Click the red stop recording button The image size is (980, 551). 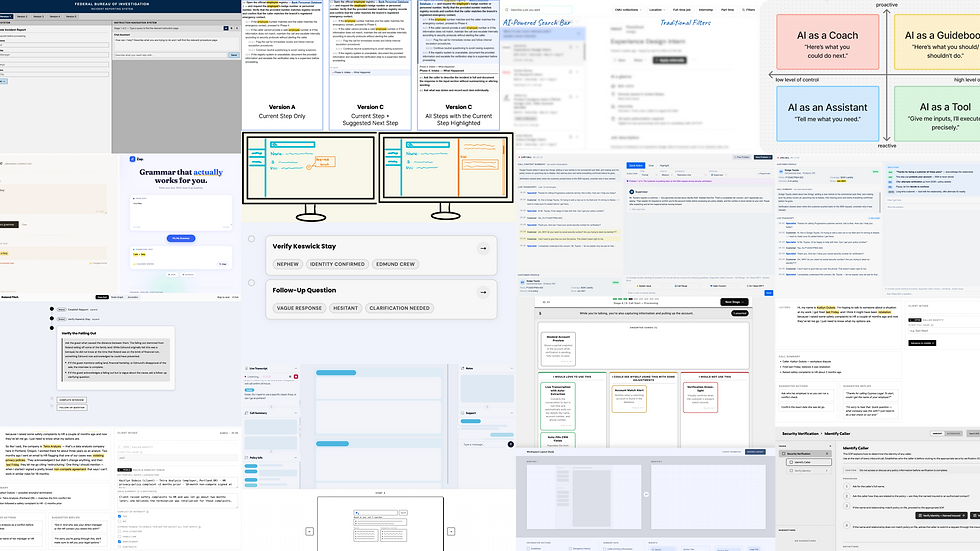point(296,377)
